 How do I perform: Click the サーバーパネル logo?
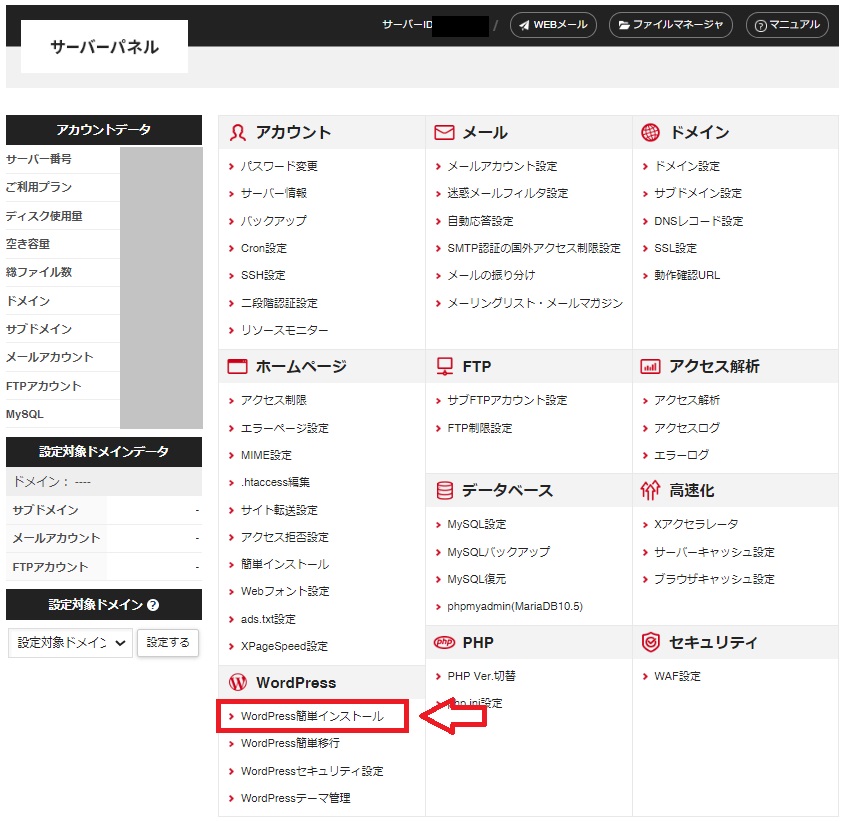105,46
